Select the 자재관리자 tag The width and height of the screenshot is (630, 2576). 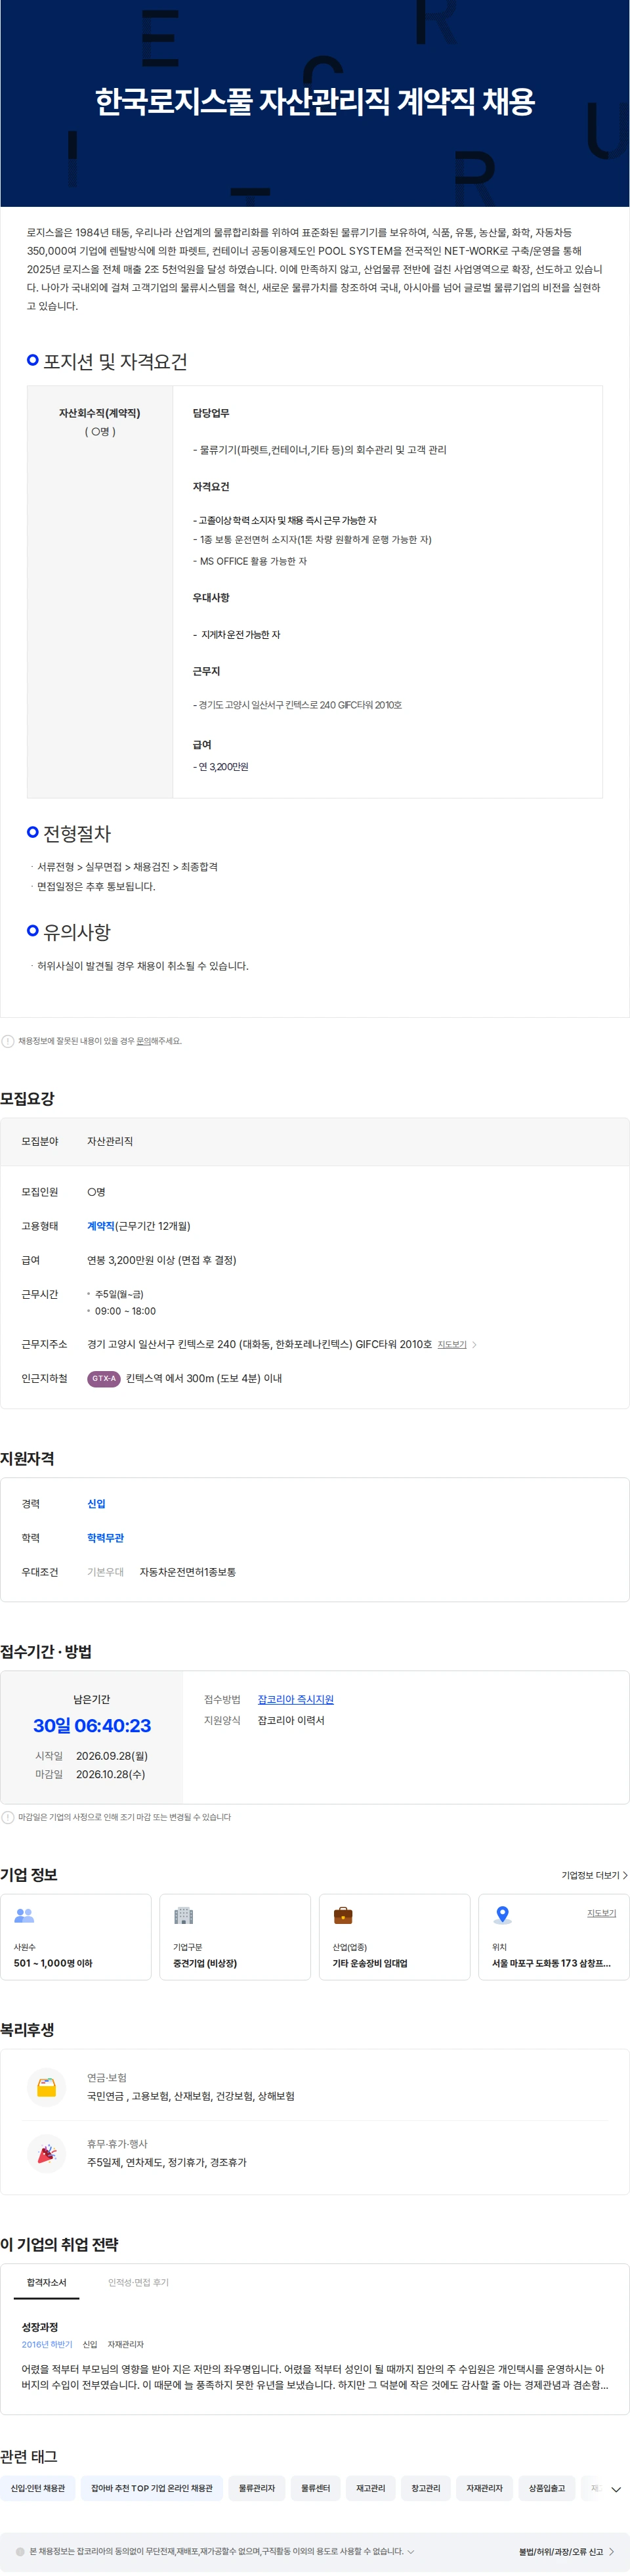pos(485,2488)
